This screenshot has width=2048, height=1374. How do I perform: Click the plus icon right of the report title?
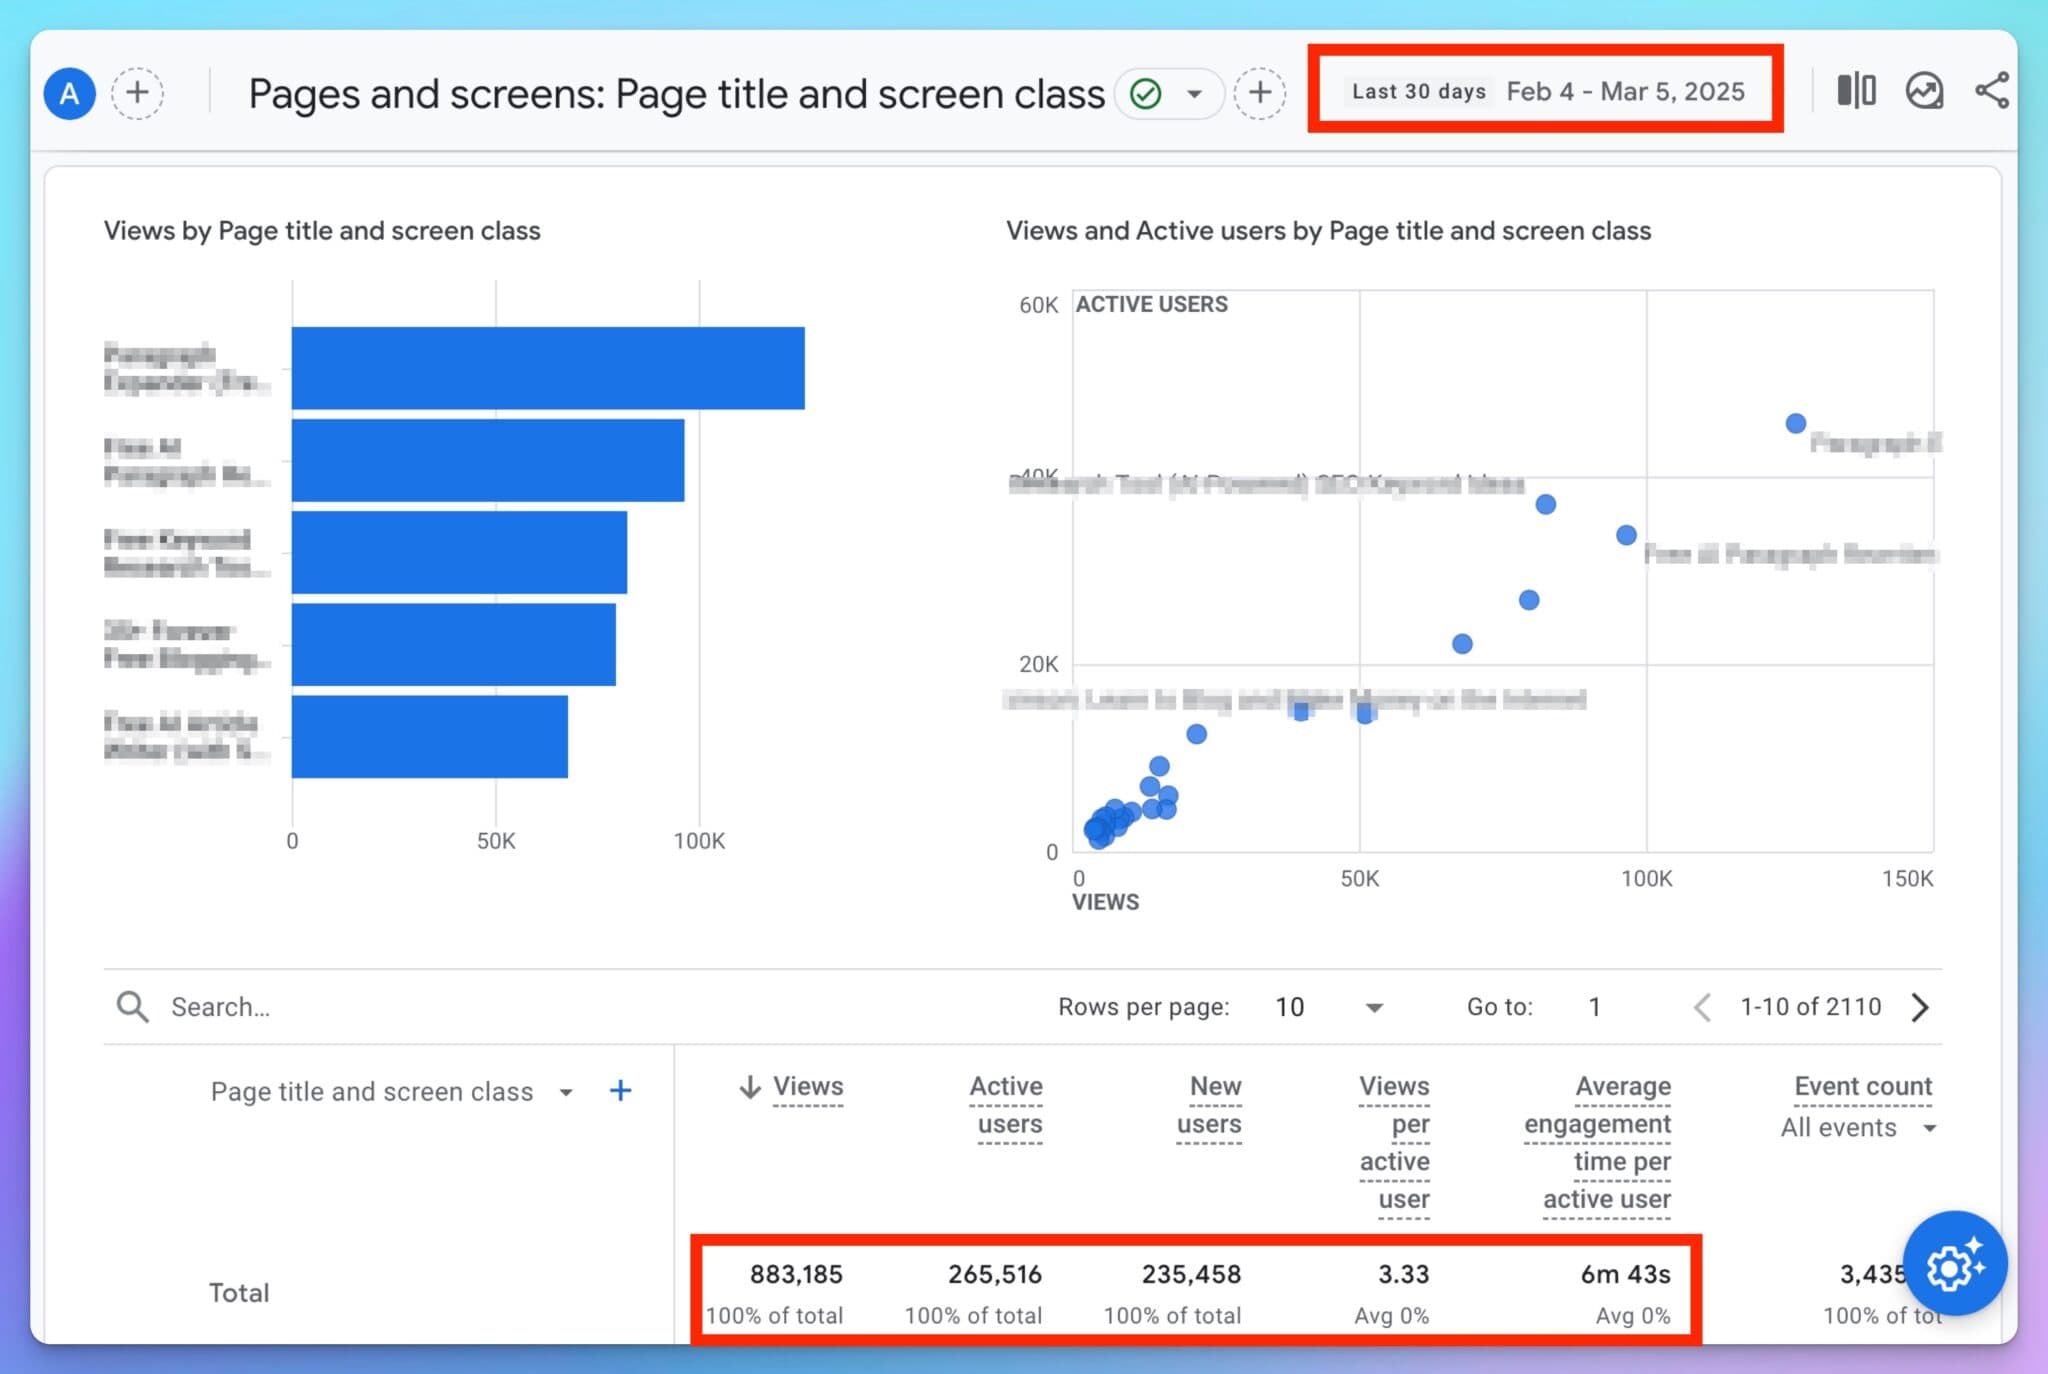point(1259,93)
